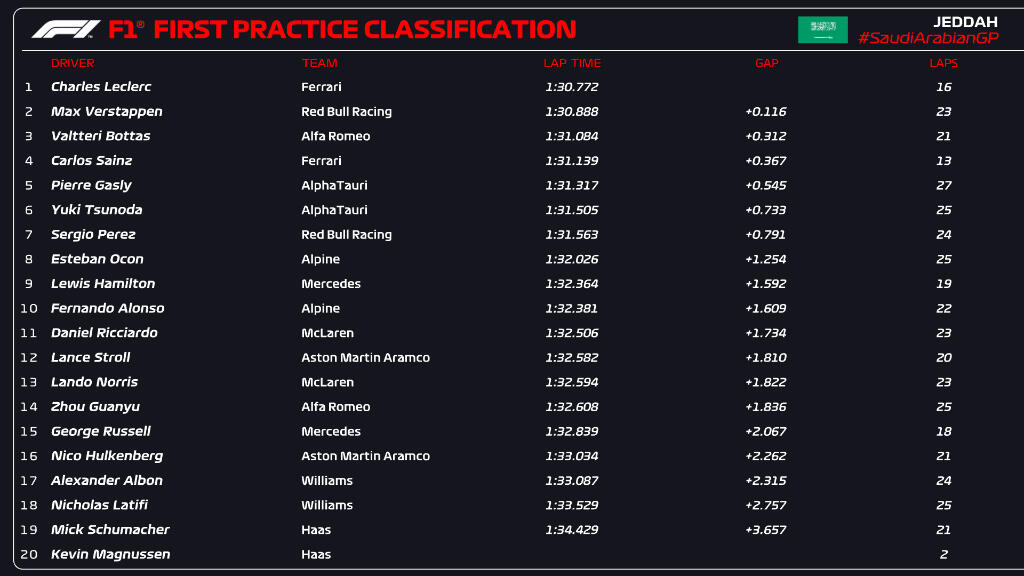Select the DRIVER column header

click(72, 63)
